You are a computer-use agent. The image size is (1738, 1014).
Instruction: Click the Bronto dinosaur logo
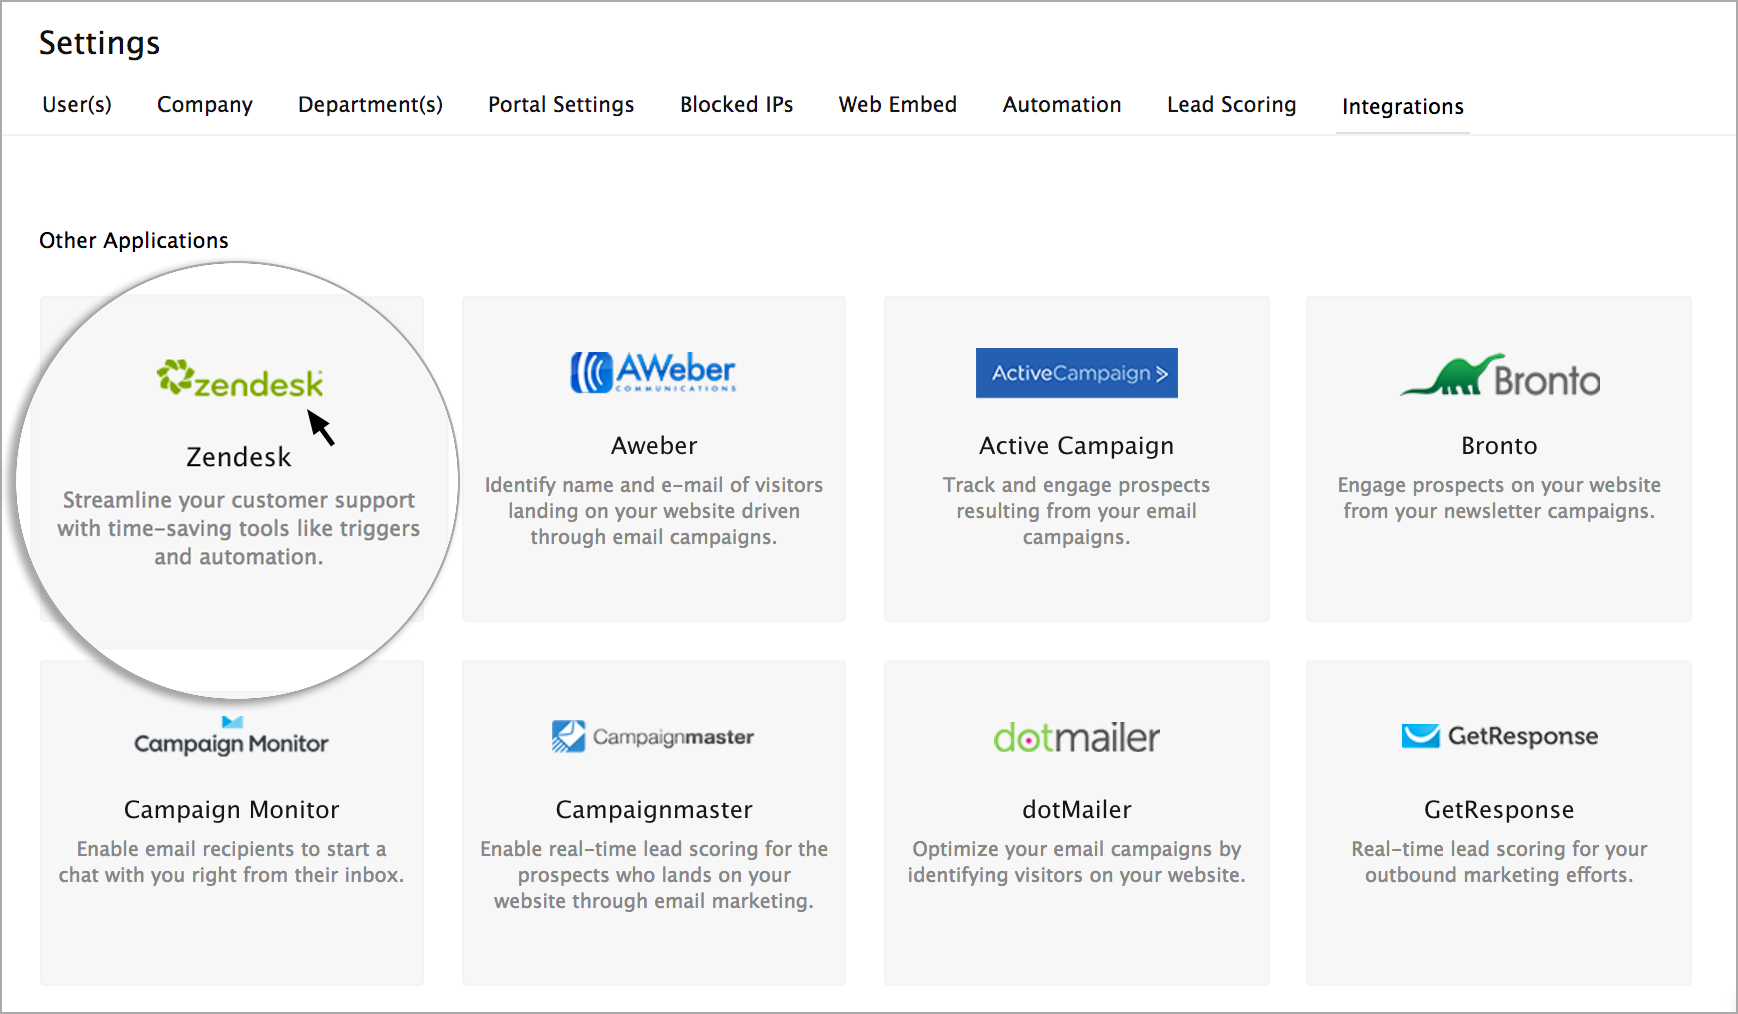(x=1499, y=375)
